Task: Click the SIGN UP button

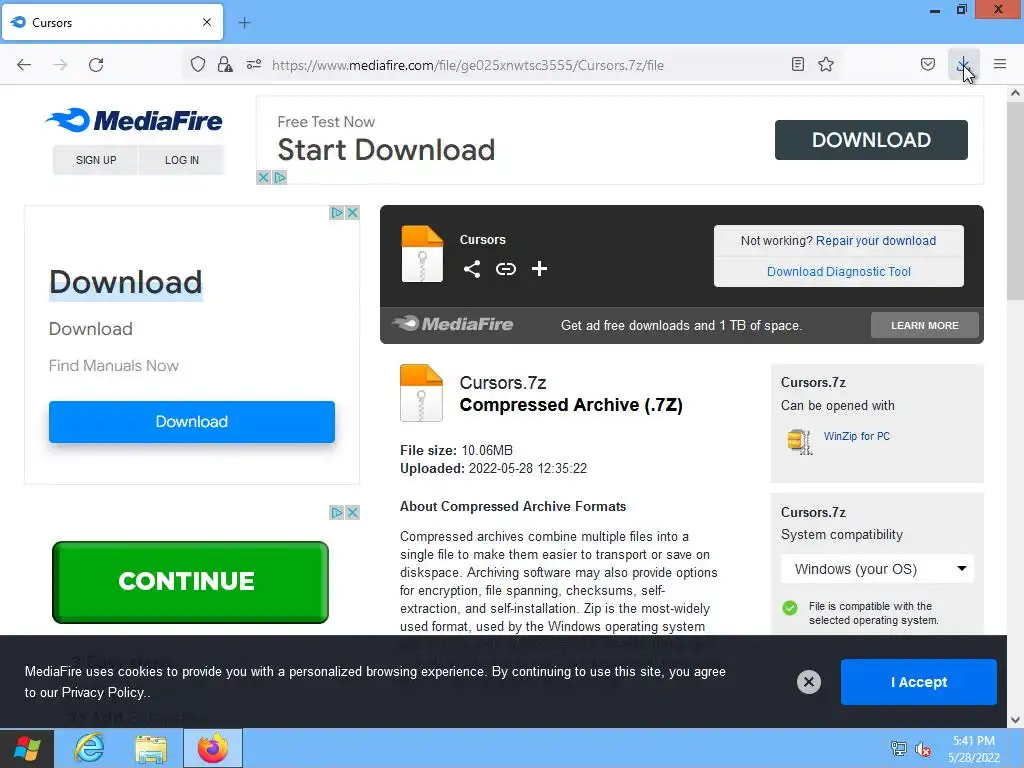Action: tap(96, 160)
